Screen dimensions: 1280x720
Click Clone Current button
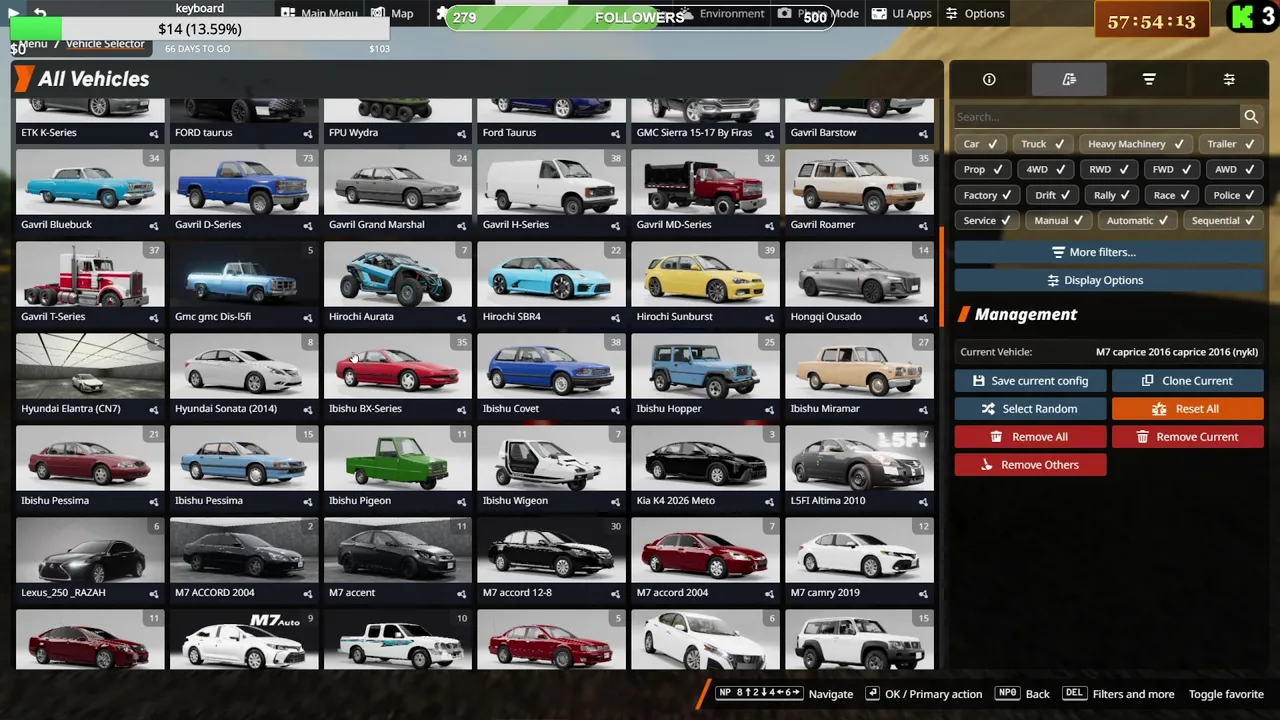point(1188,381)
